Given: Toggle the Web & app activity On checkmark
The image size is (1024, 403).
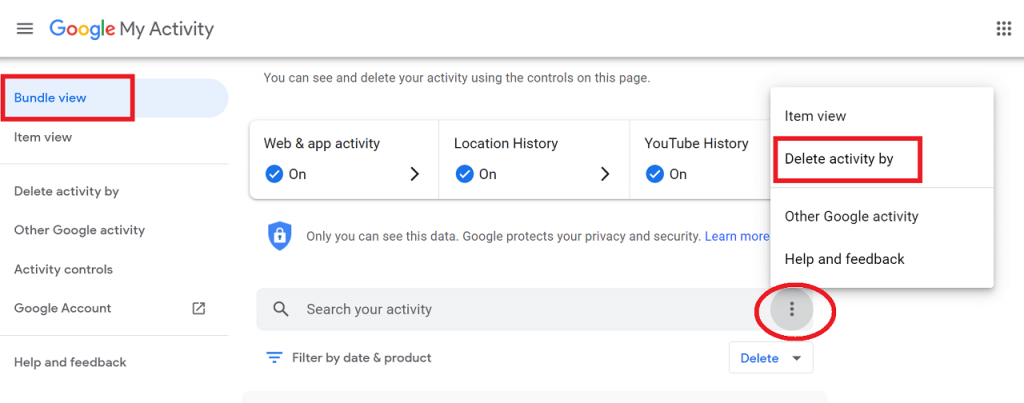Looking at the screenshot, I should [x=274, y=174].
